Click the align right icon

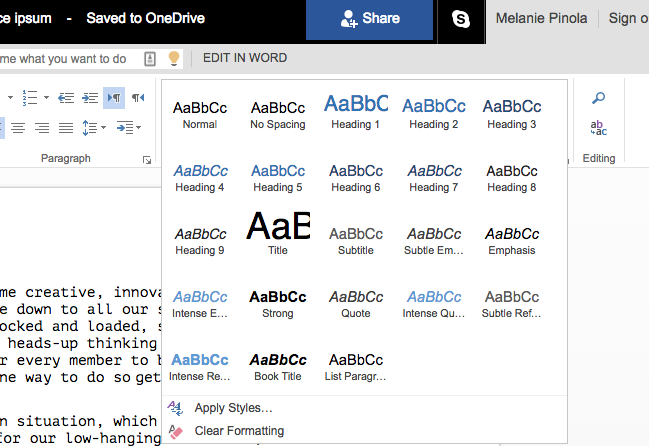(x=43, y=128)
